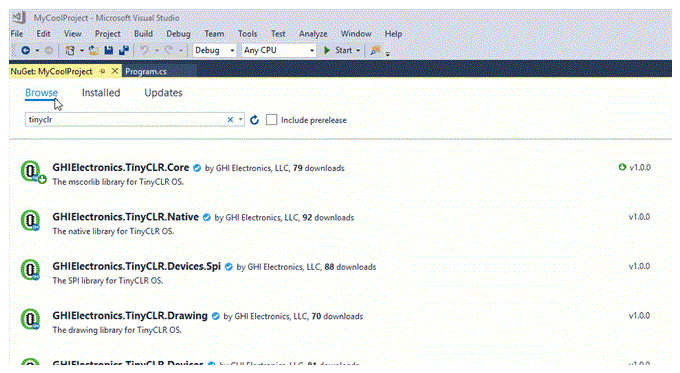Click 'The SPI library for TinyCLR OS.' description
Viewport: 680px width, 373px height.
coord(108,281)
